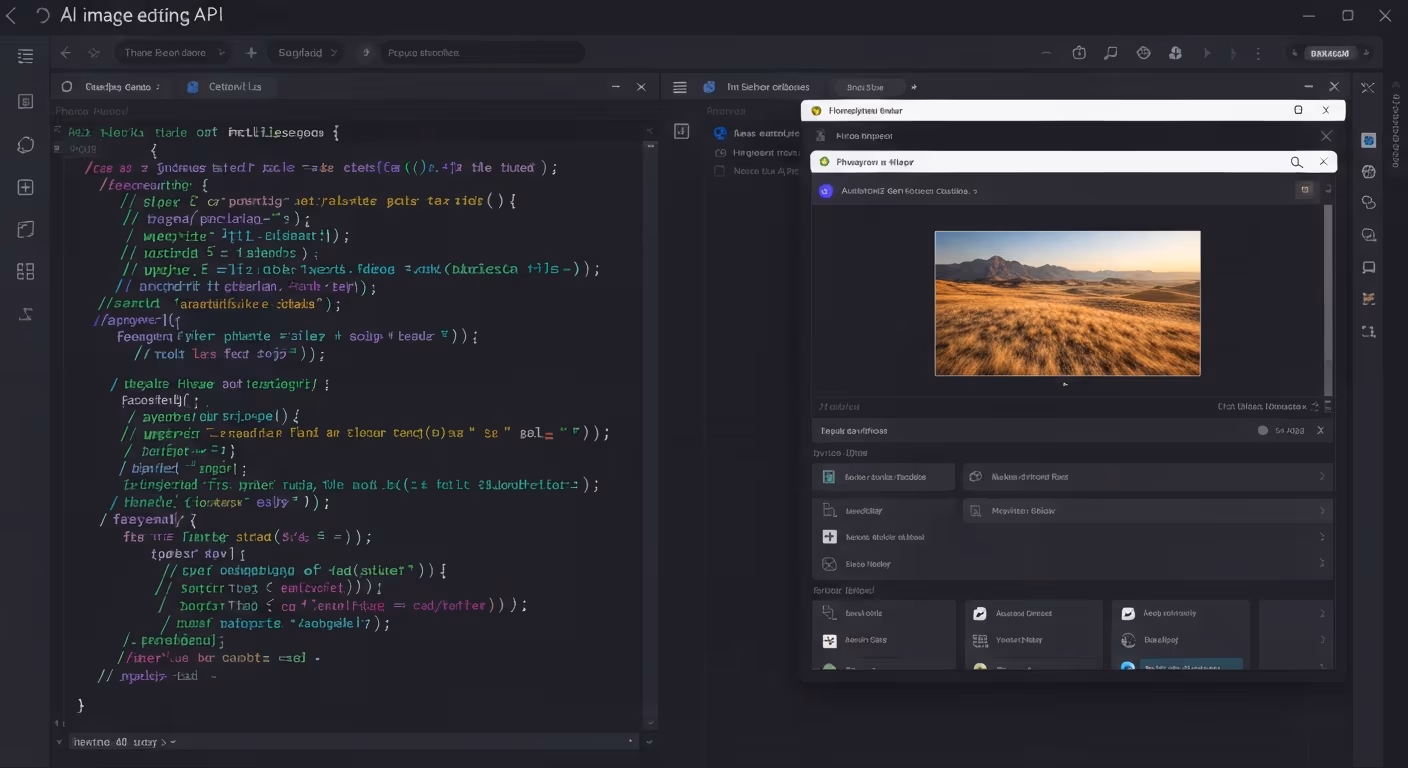Click the "BRAKEGM" button in the top-right toolbar
Screen dimensions: 1408x768
point(1330,53)
